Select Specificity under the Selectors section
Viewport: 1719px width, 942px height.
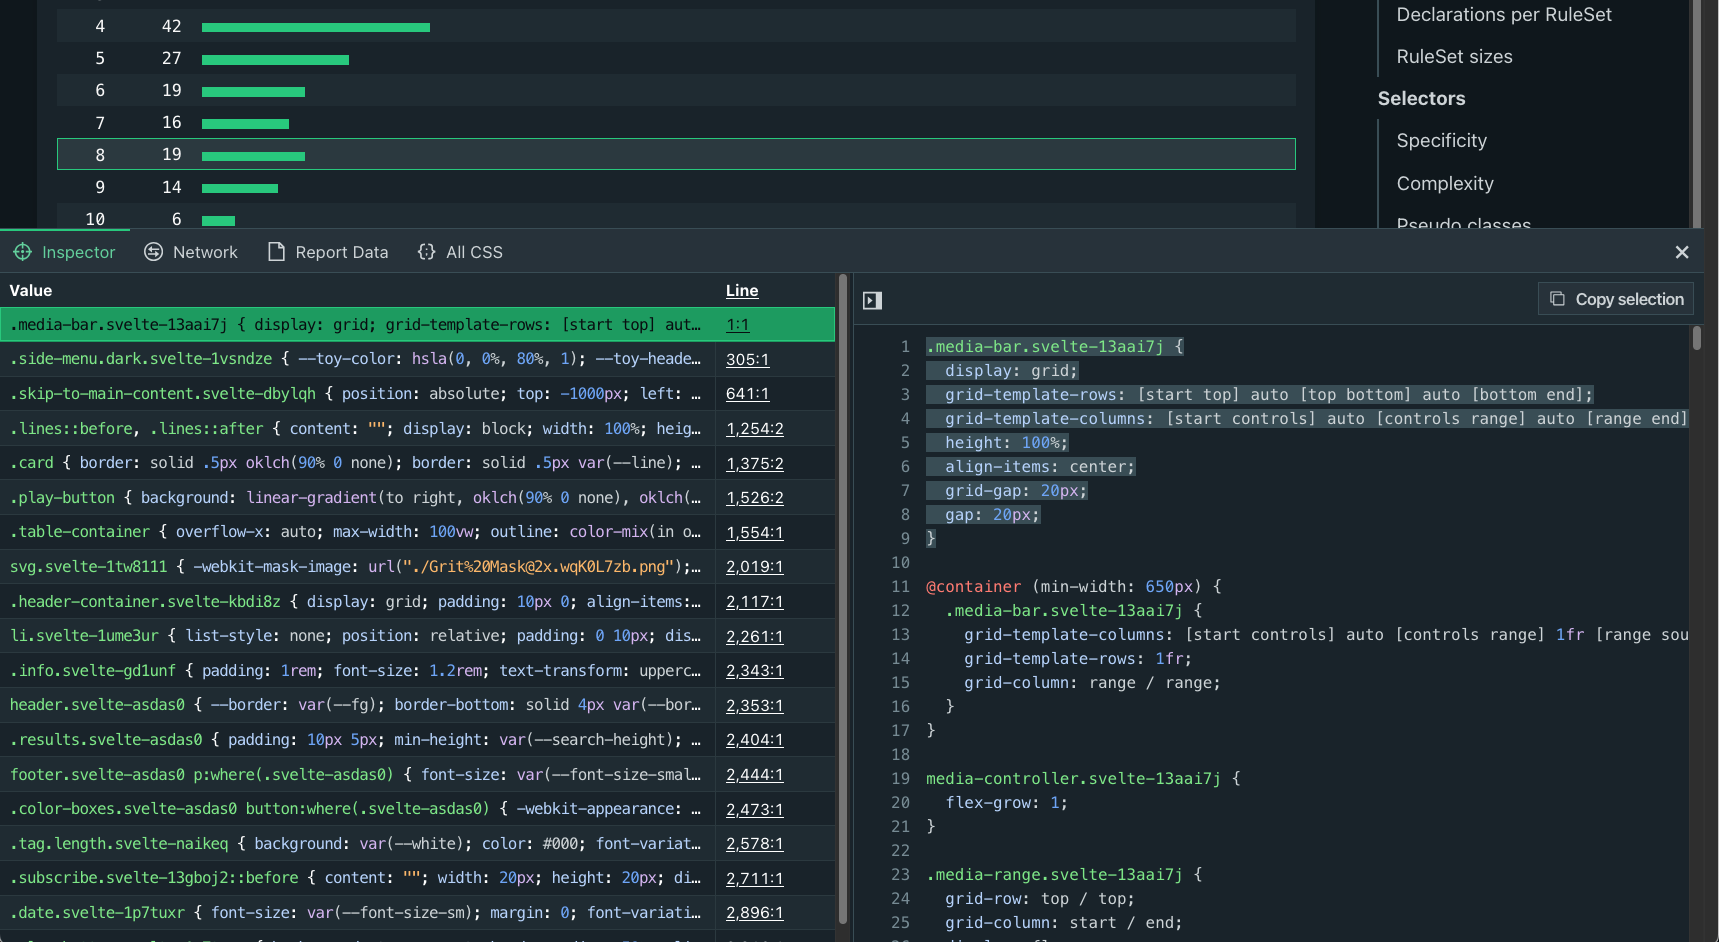click(x=1441, y=140)
